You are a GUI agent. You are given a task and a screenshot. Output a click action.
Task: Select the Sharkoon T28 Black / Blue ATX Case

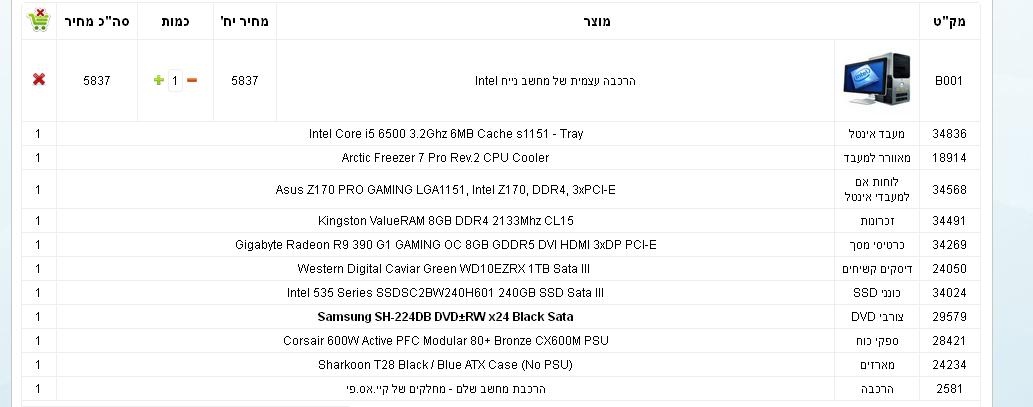pyautogui.click(x=445, y=365)
